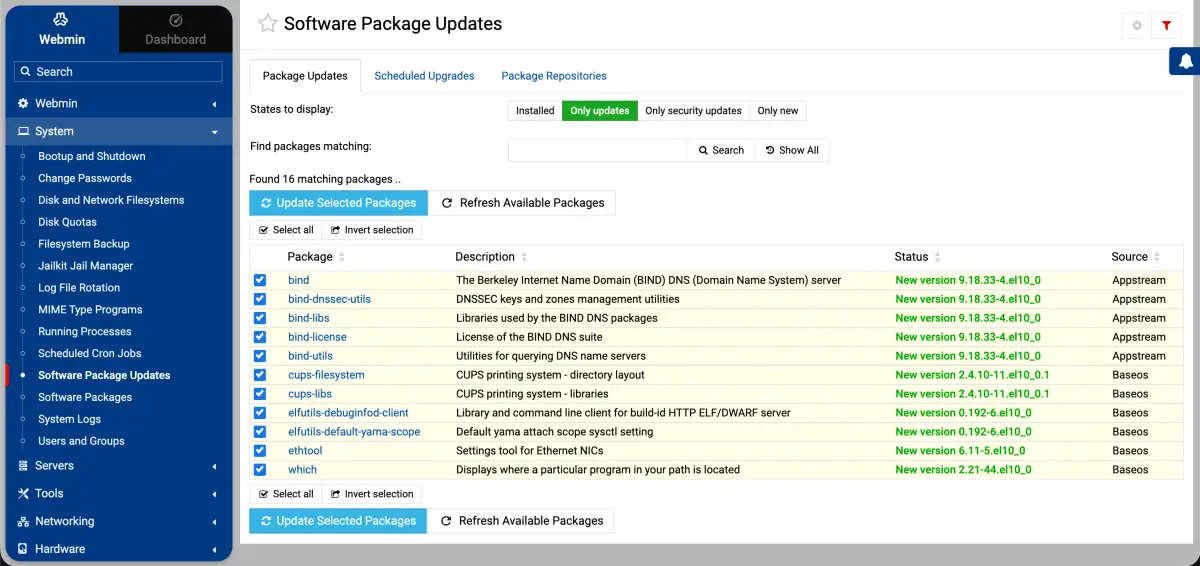Image resolution: width=1200 pixels, height=566 pixels.
Task: Open the ethtool package link
Action: click(x=305, y=451)
